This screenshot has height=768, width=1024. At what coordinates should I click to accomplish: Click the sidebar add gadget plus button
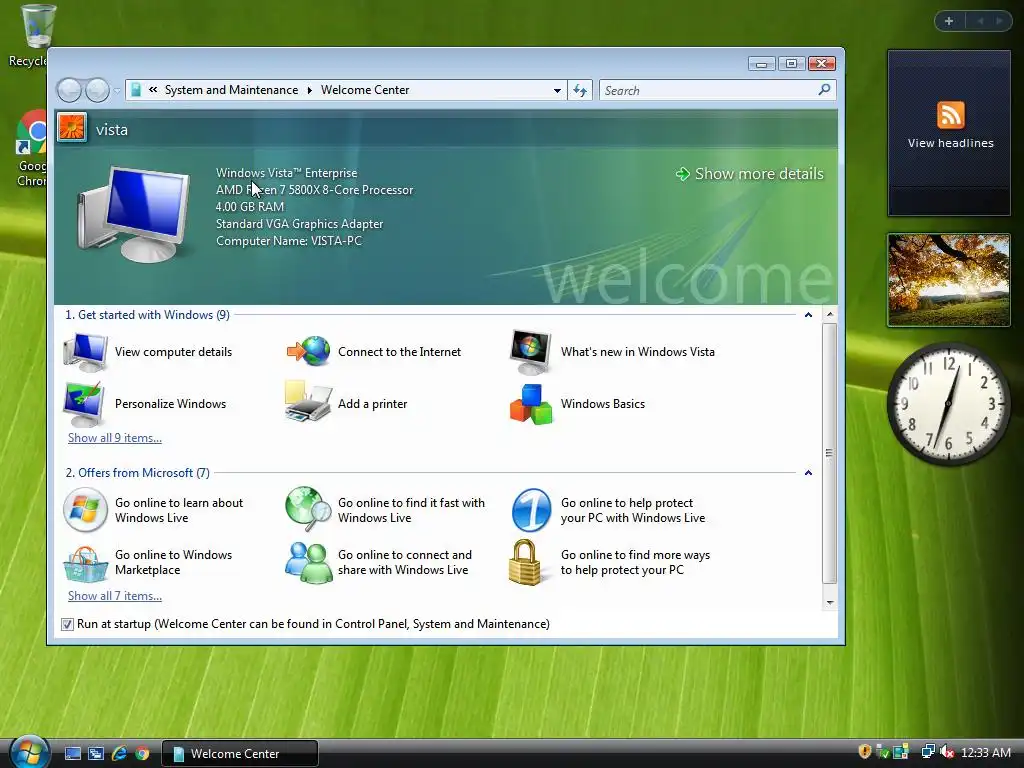click(x=949, y=21)
